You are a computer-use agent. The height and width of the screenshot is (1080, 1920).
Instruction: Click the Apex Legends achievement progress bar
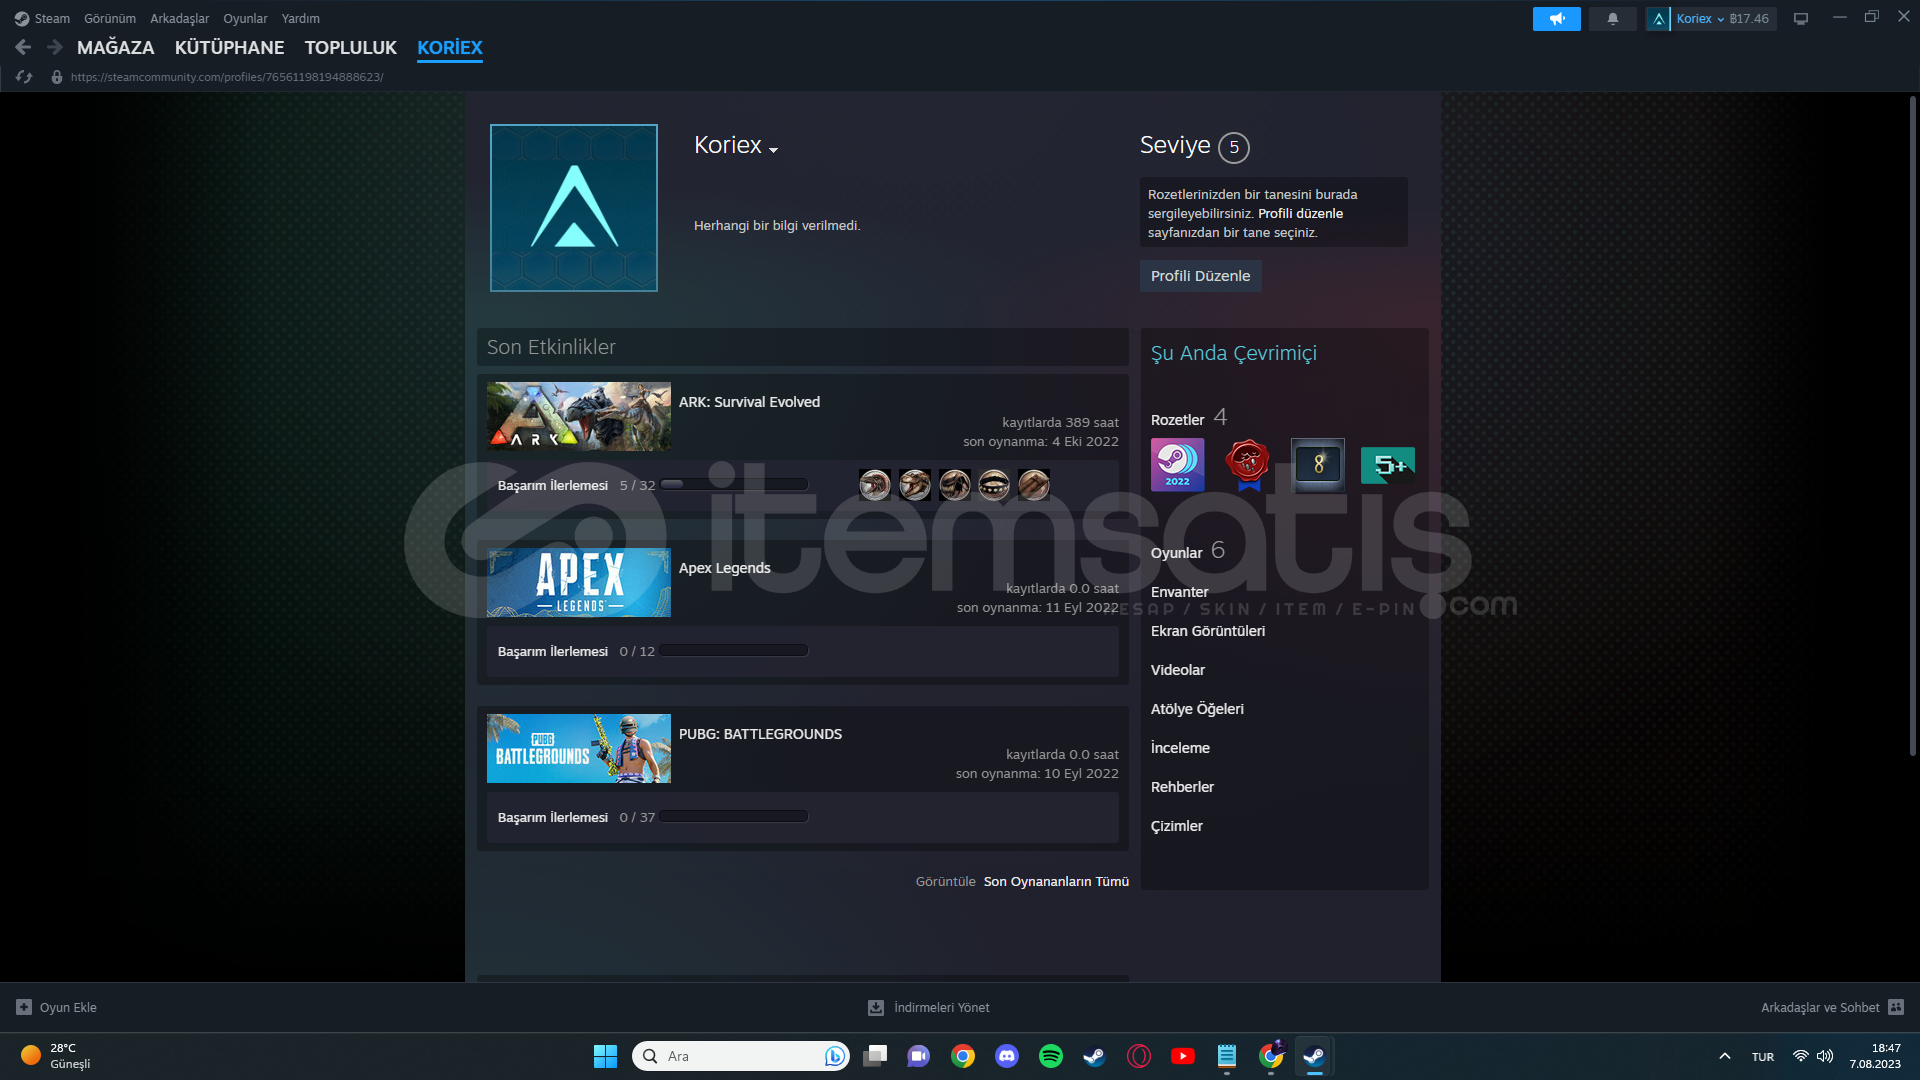[x=734, y=651]
